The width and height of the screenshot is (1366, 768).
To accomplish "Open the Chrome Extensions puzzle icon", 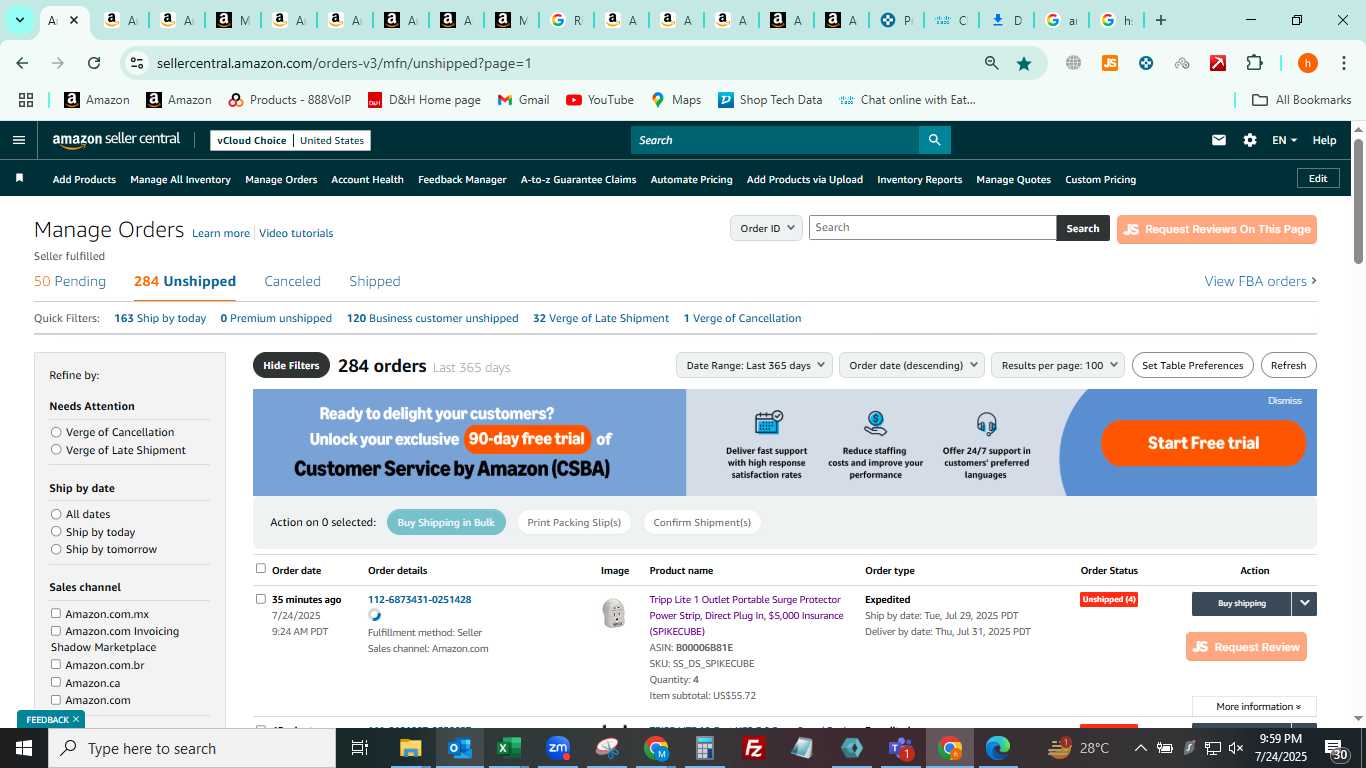I will [x=1254, y=63].
